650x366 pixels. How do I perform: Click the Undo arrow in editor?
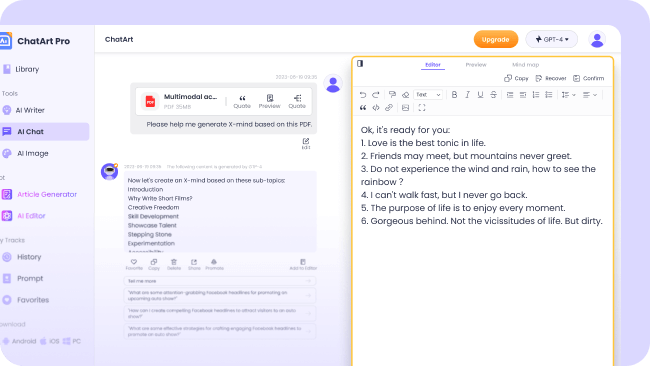[x=363, y=95]
